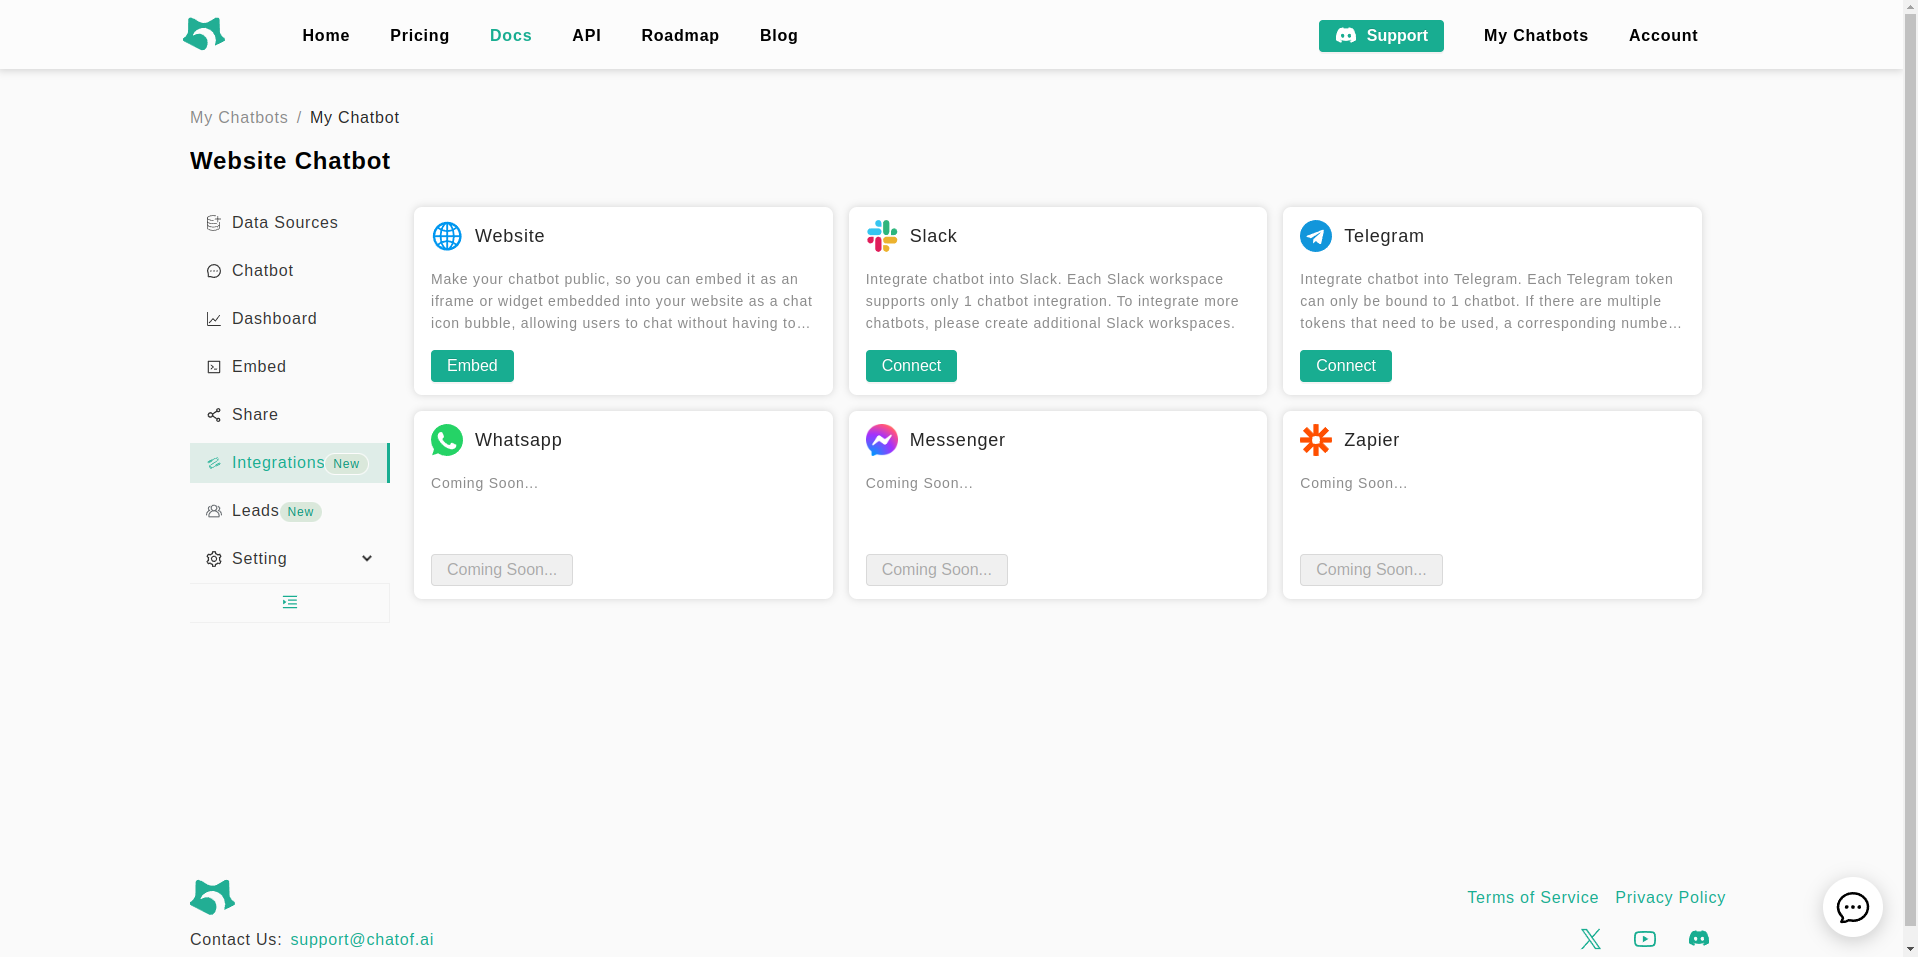This screenshot has height=957, width=1918.
Task: Click the Share sidebar icon
Action: [213, 415]
